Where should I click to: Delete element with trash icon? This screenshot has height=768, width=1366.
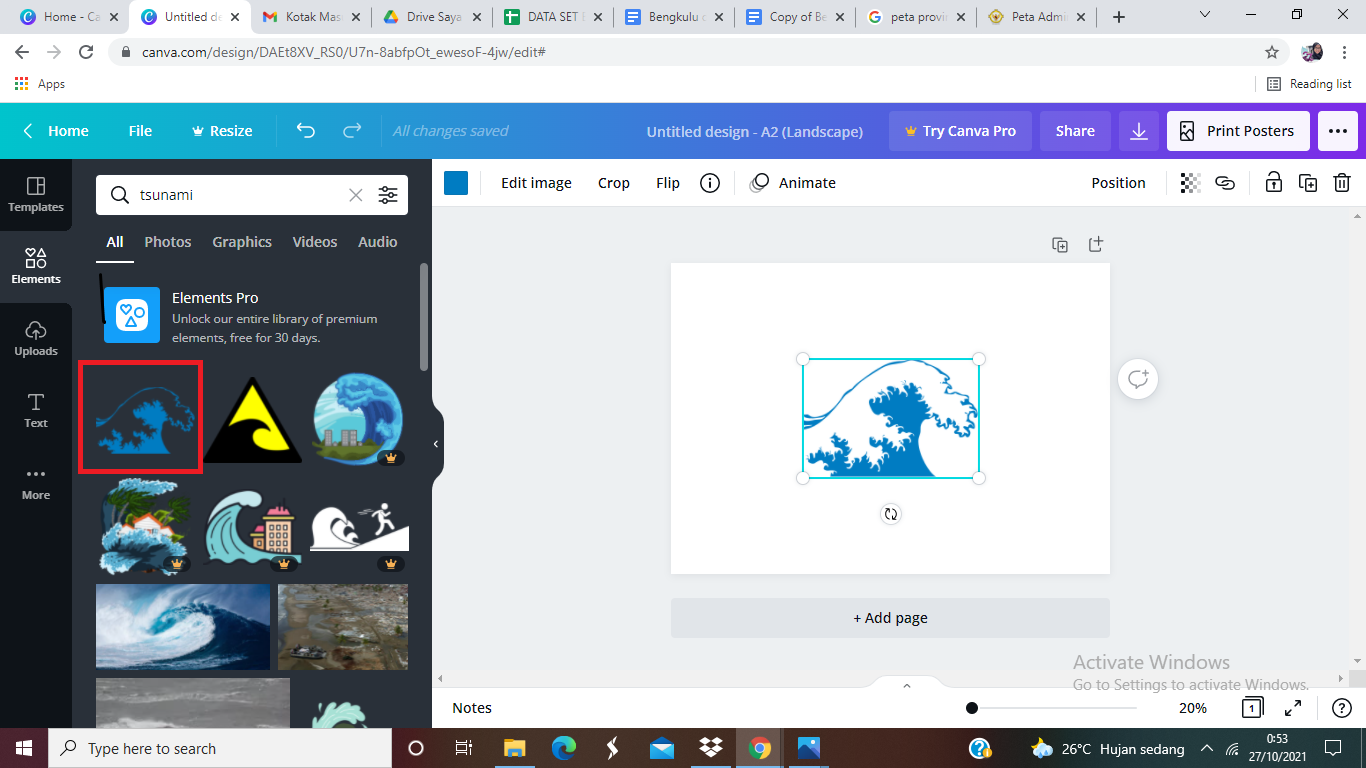pos(1342,183)
